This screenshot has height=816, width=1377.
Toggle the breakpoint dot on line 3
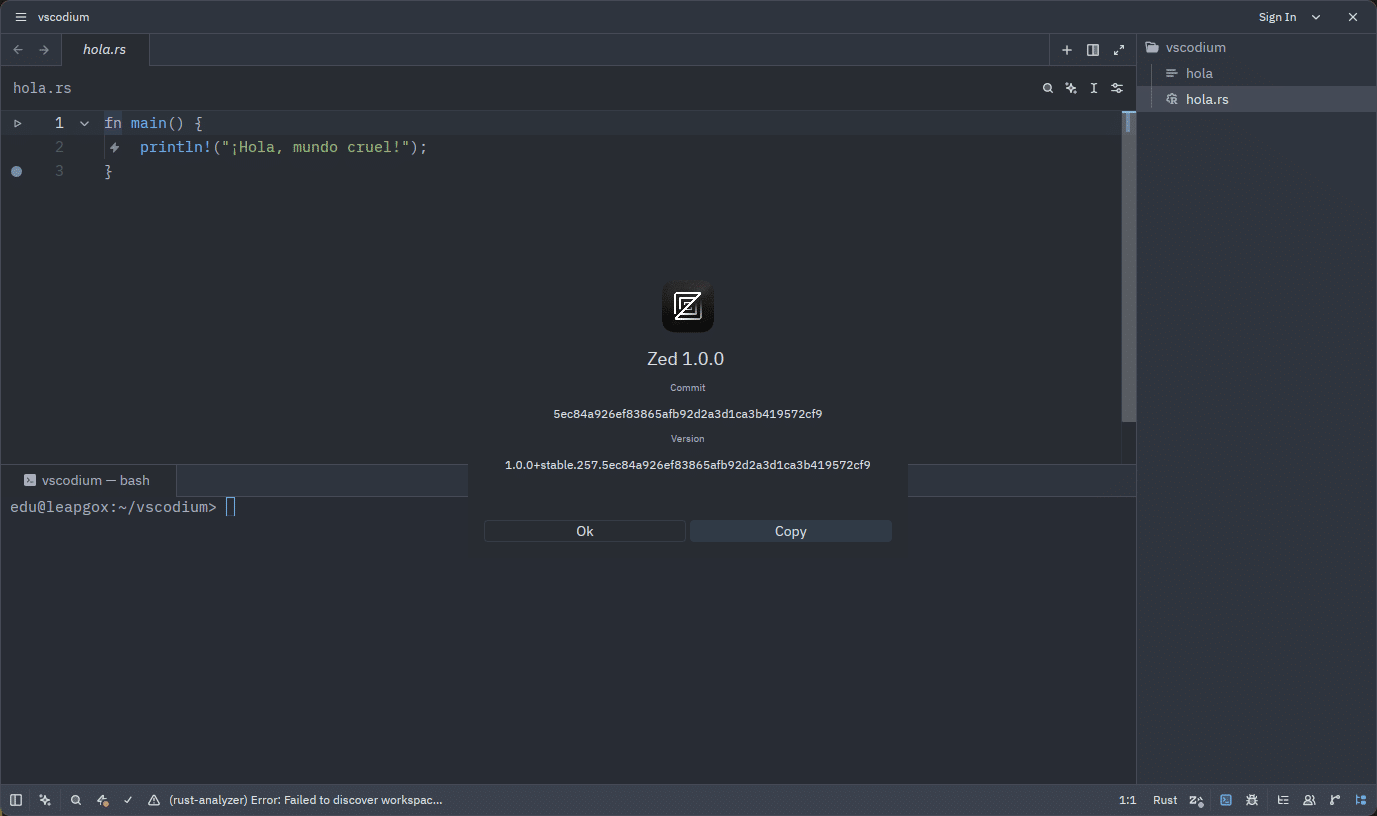click(16, 171)
